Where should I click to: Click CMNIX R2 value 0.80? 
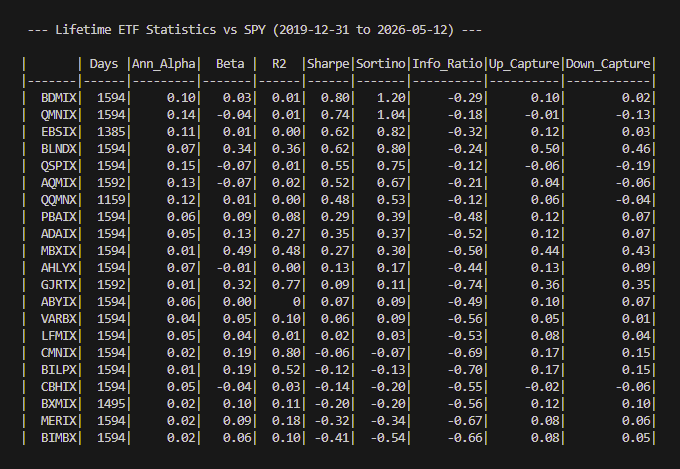pos(286,353)
